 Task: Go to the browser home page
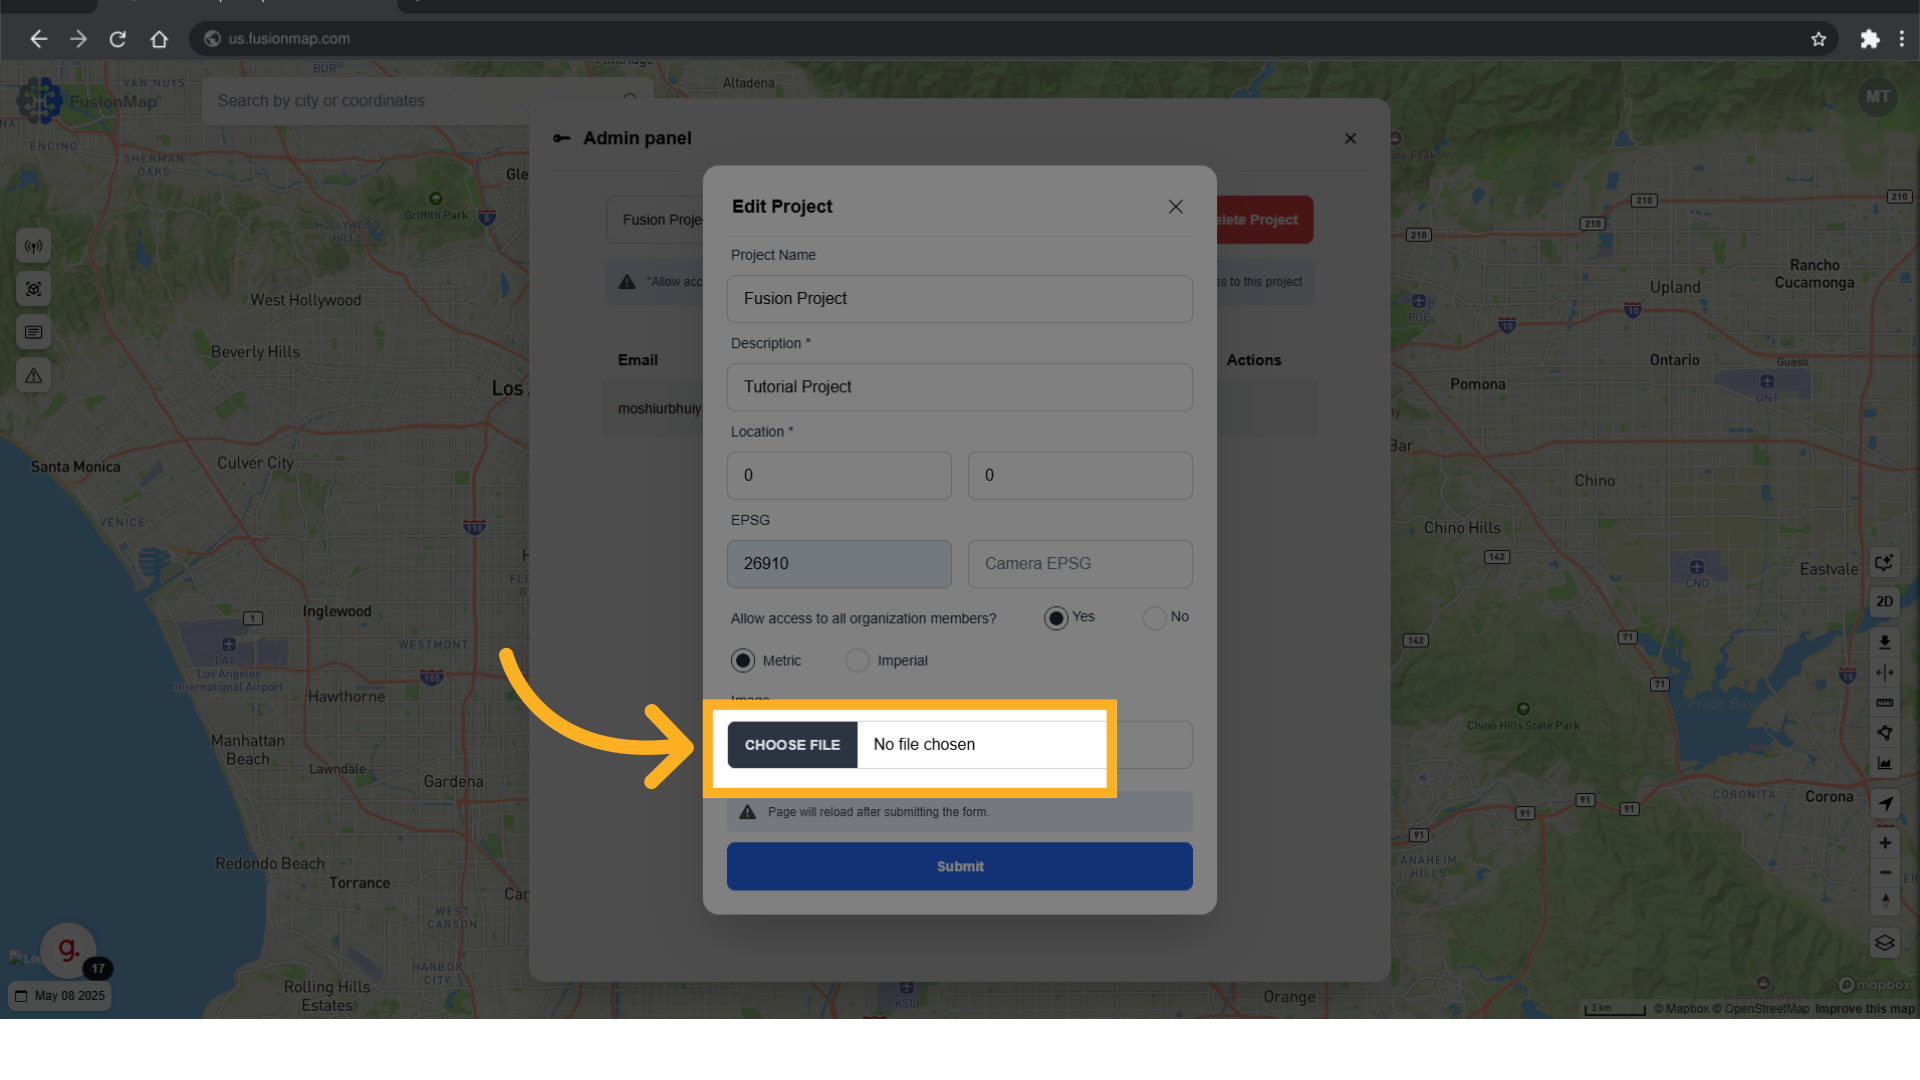pos(159,39)
